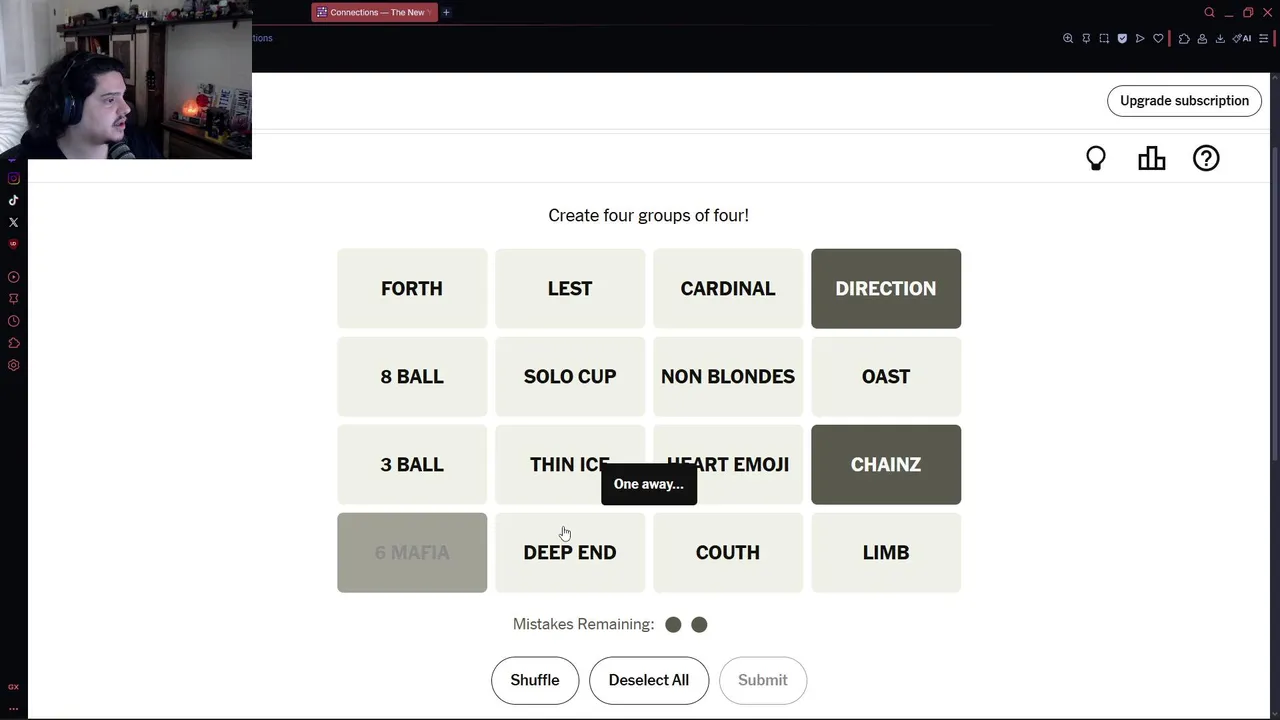Open the hints lightbulb icon
The image size is (1280, 720).
[1096, 158]
